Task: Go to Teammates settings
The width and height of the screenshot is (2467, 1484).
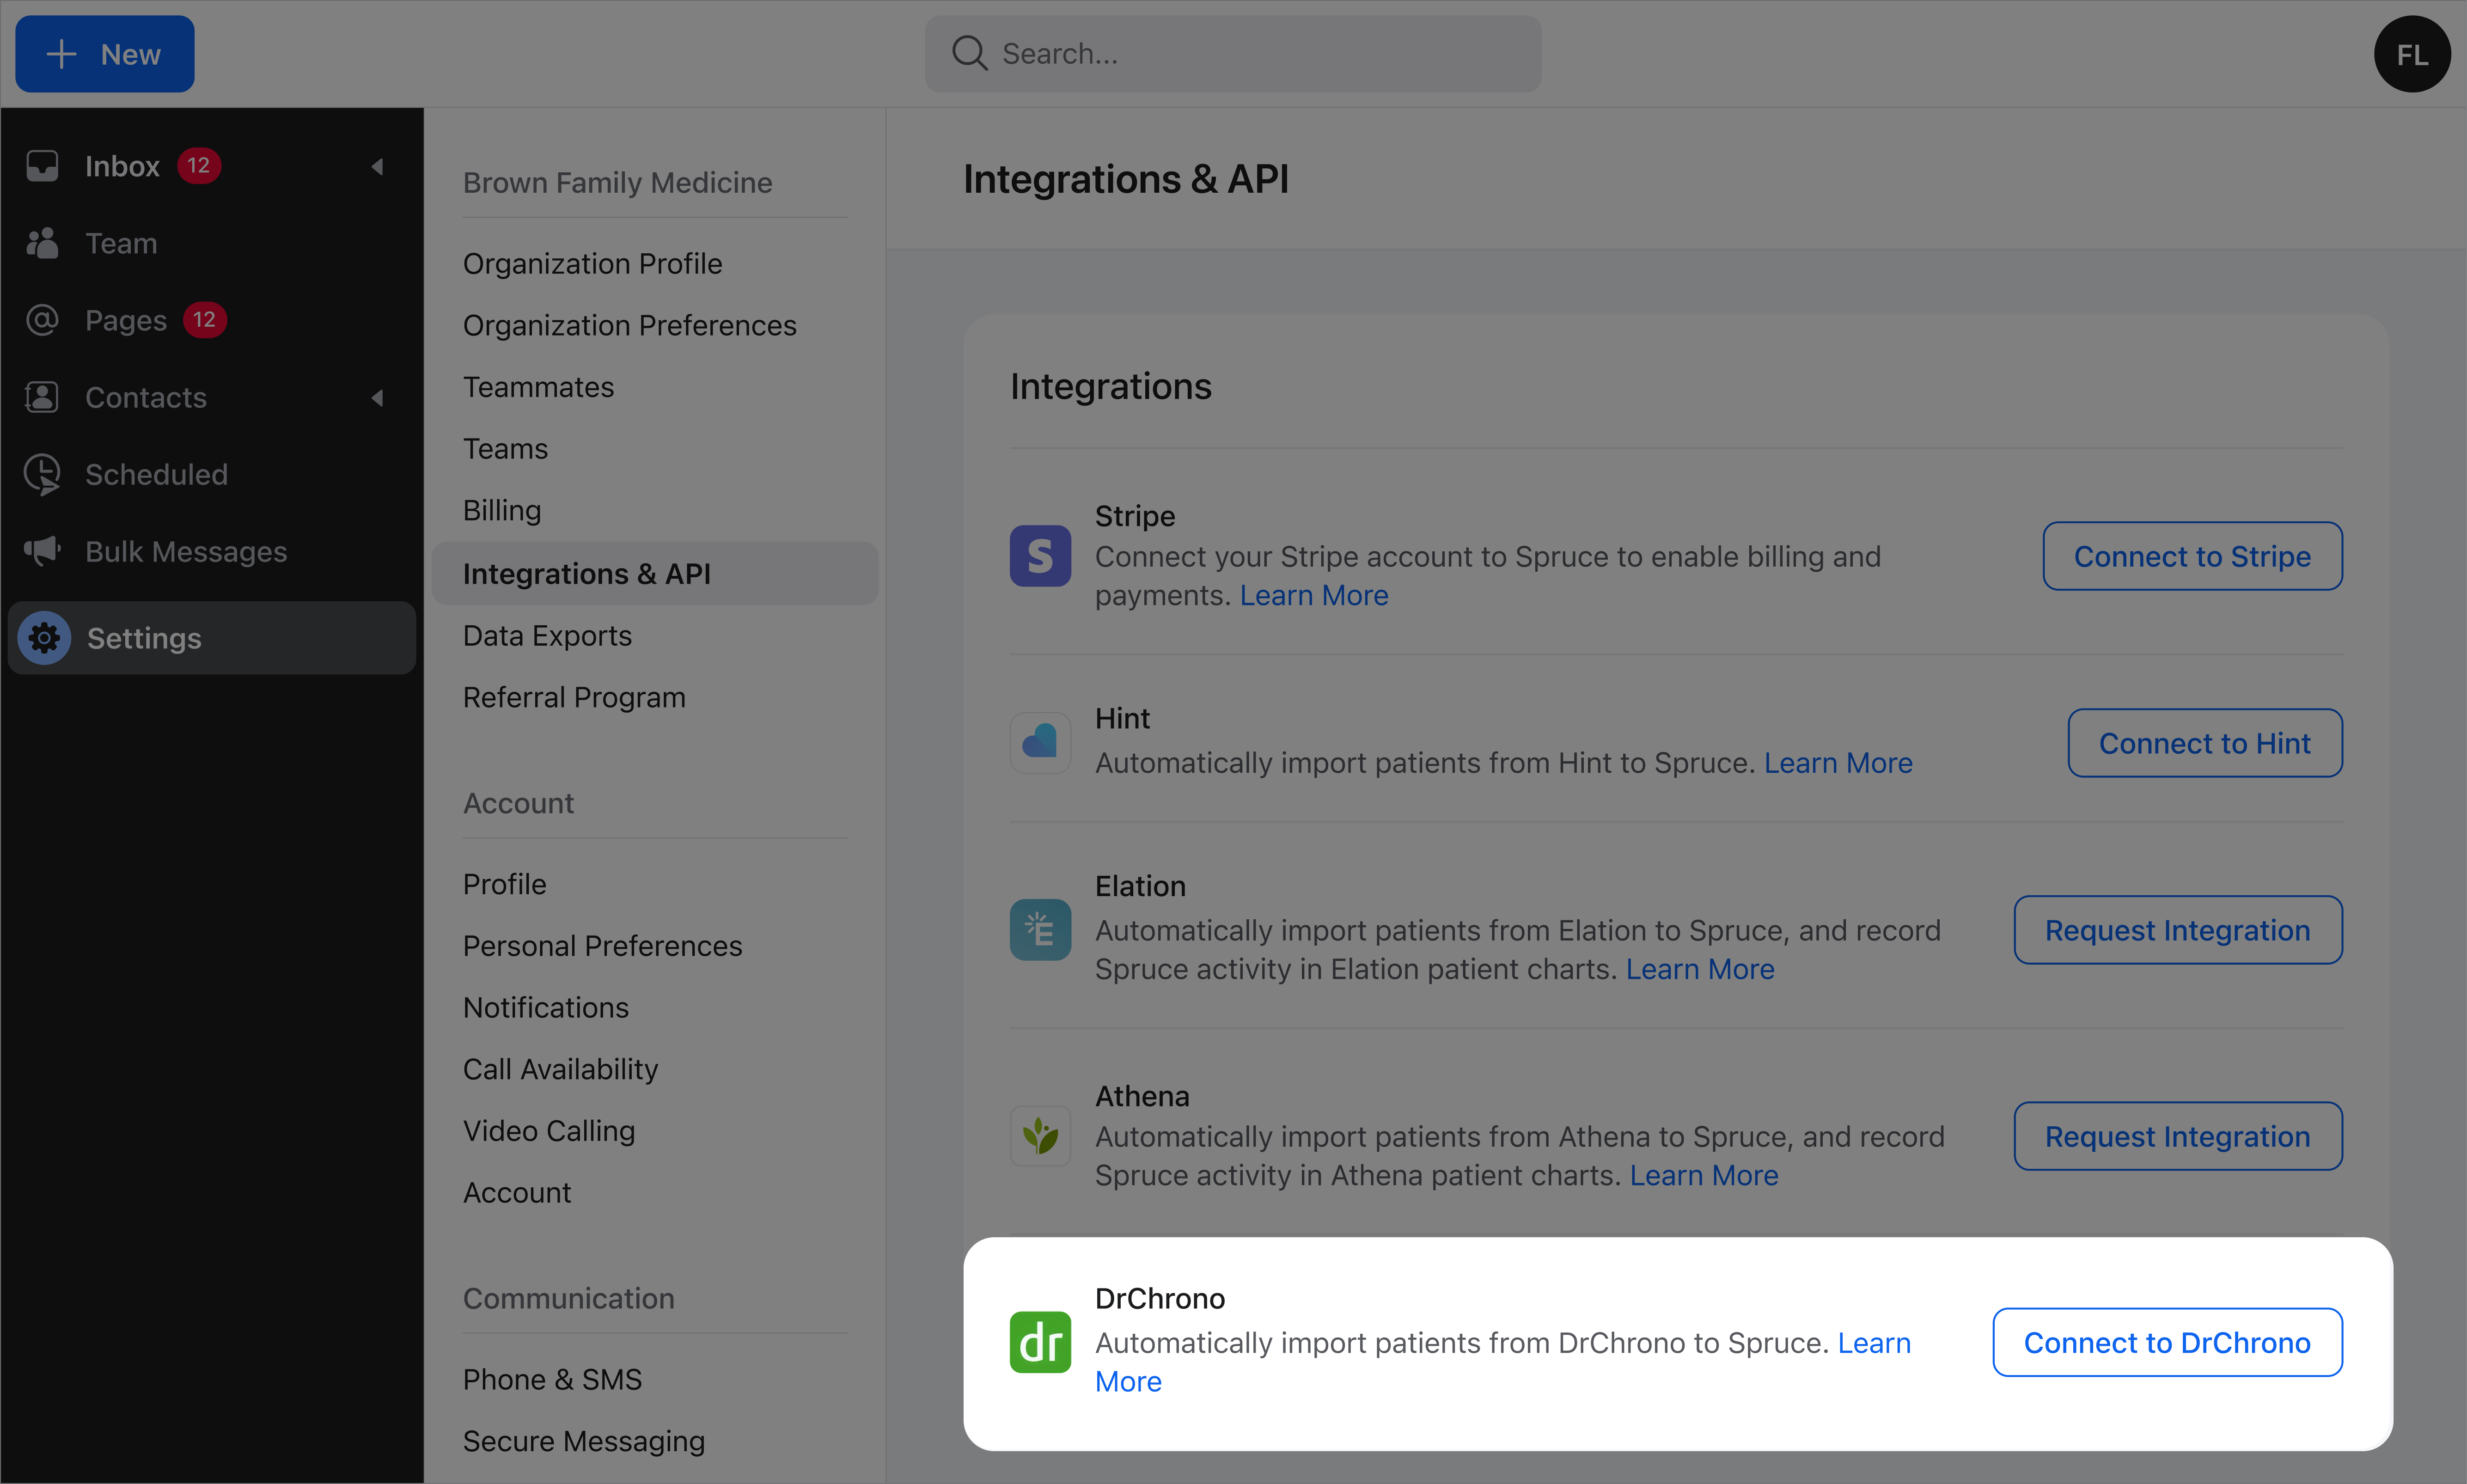Action: click(x=538, y=387)
